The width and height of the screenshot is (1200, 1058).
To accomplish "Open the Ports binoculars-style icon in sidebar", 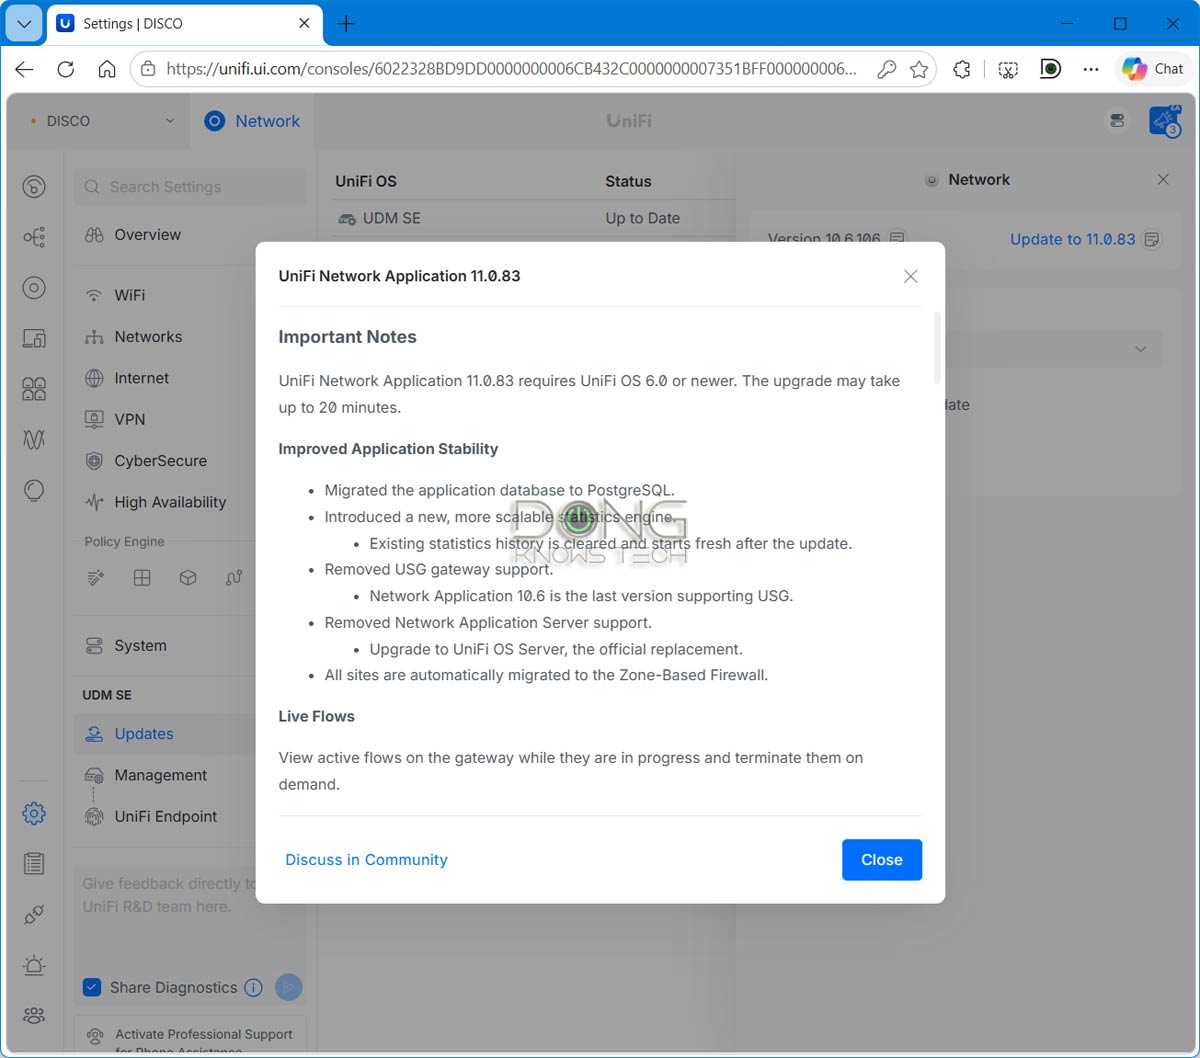I will pos(34,389).
